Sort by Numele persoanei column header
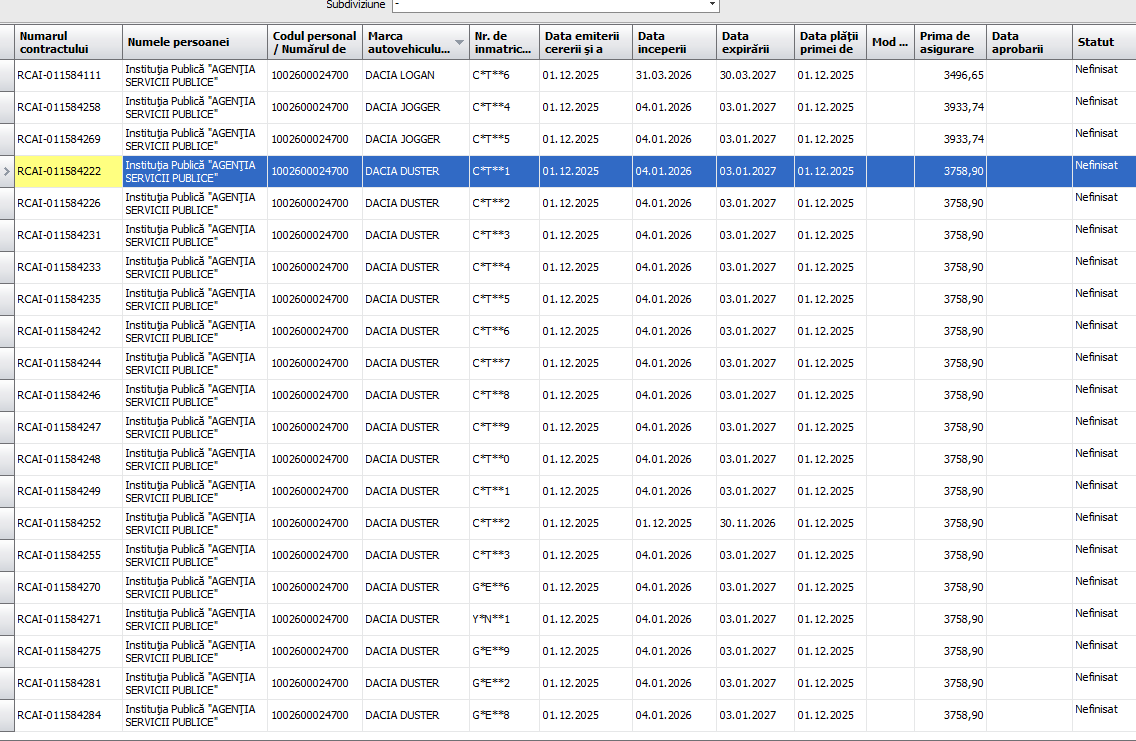 coord(195,42)
